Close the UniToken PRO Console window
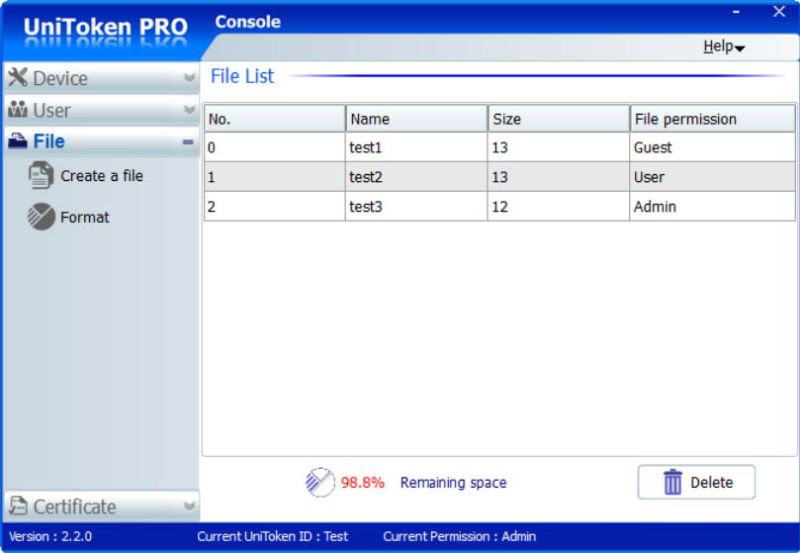This screenshot has height=553, width=800. pos(779,11)
